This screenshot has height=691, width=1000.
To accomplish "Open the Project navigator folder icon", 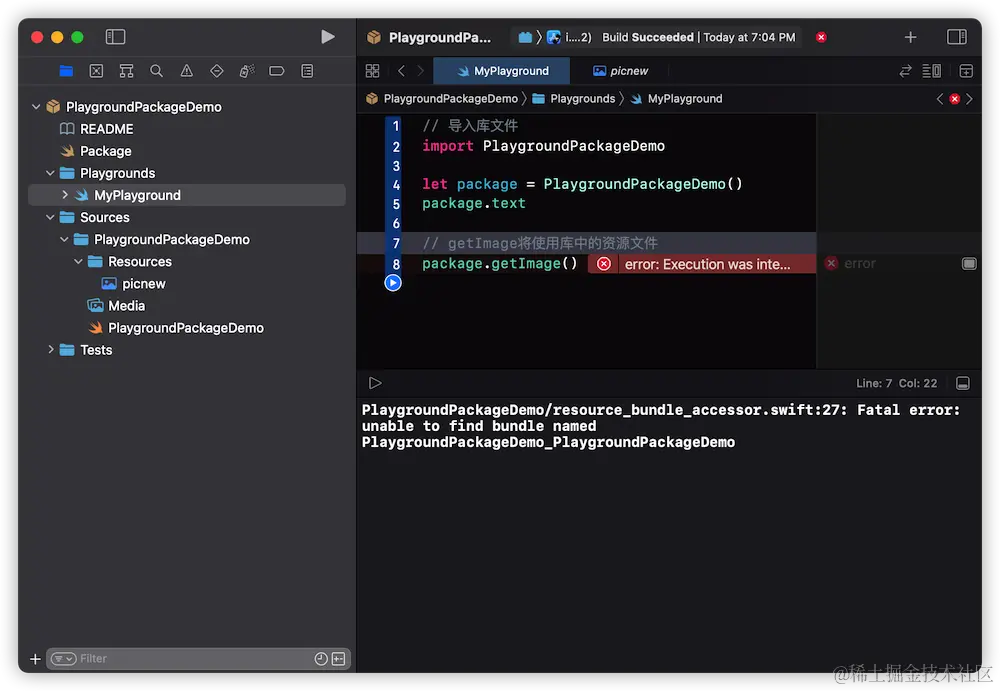I will pos(66,71).
